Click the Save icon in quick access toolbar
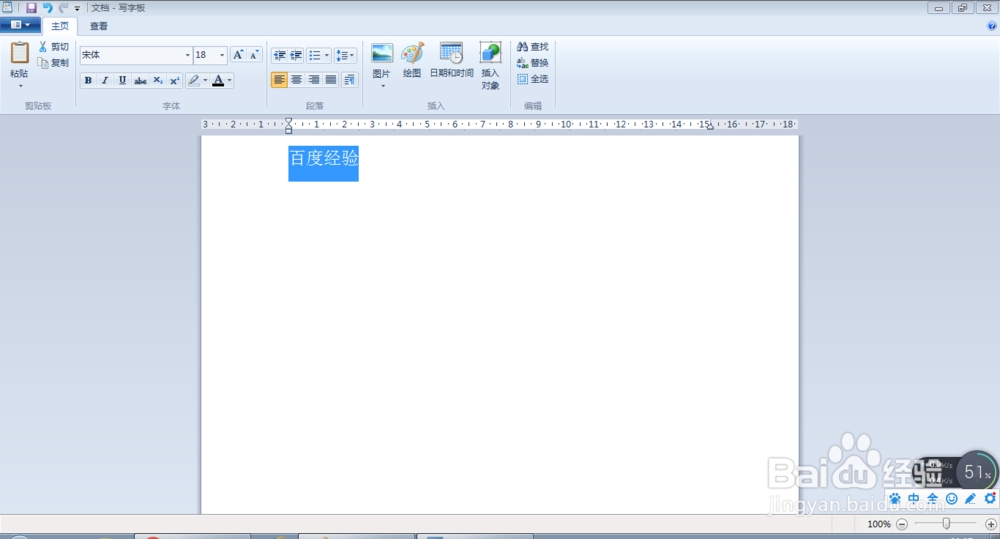This screenshot has width=1000, height=539. (x=31, y=8)
